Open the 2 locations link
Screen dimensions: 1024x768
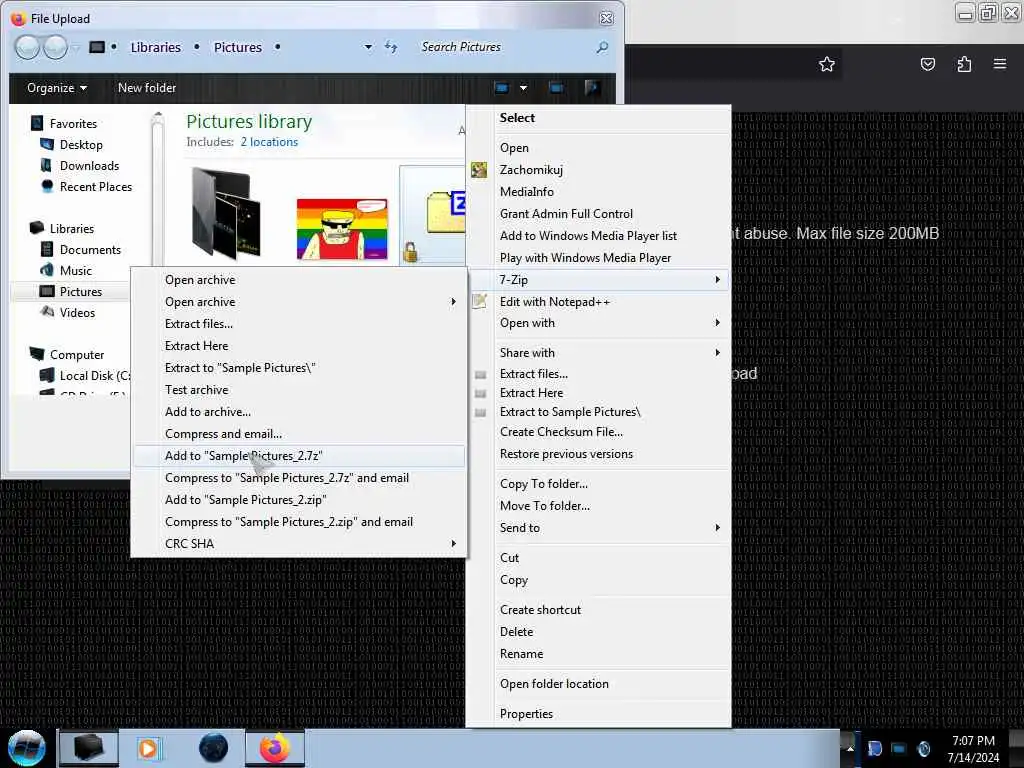(269, 142)
